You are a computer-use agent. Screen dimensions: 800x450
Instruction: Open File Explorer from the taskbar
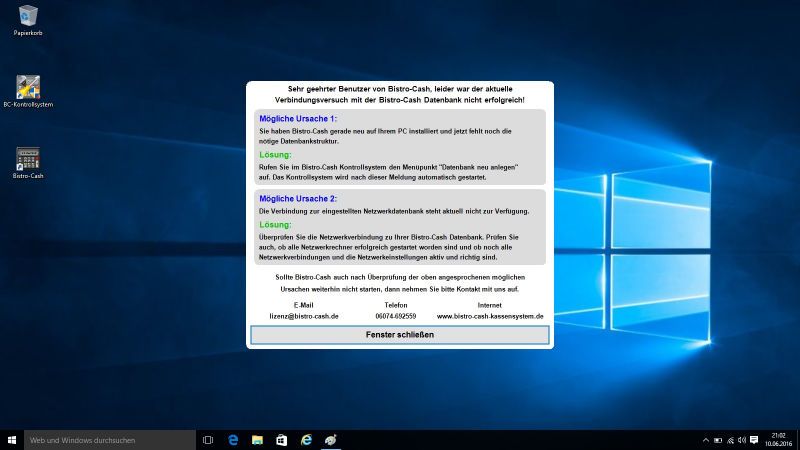pyautogui.click(x=257, y=440)
